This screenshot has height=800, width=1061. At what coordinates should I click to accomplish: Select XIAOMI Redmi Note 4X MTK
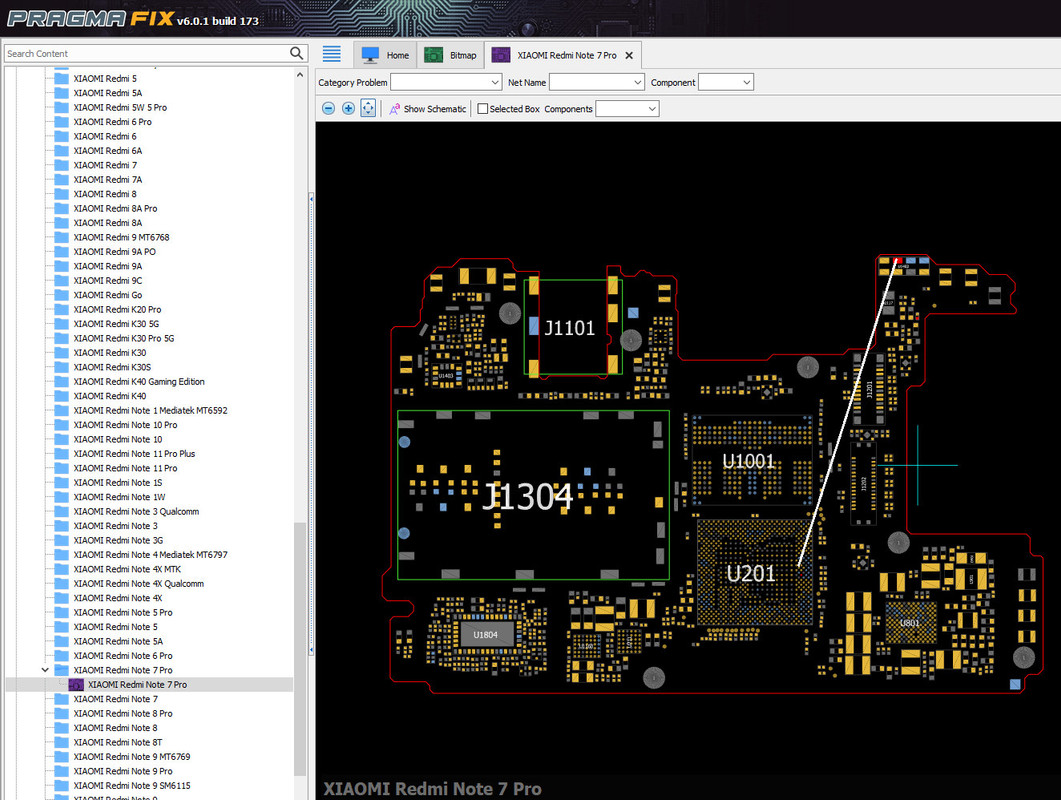127,569
